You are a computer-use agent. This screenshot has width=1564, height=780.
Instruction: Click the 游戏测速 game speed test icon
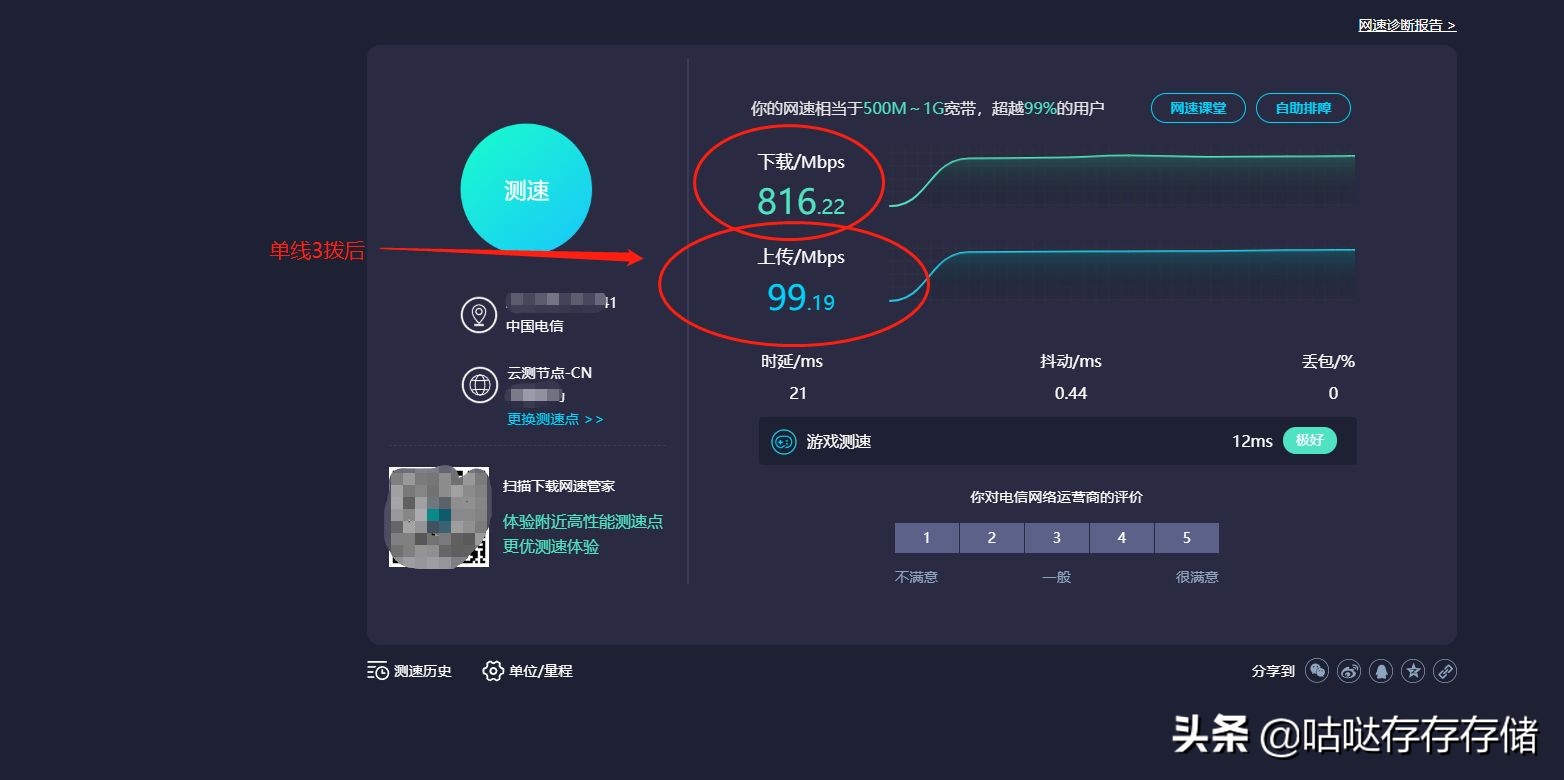pos(784,440)
